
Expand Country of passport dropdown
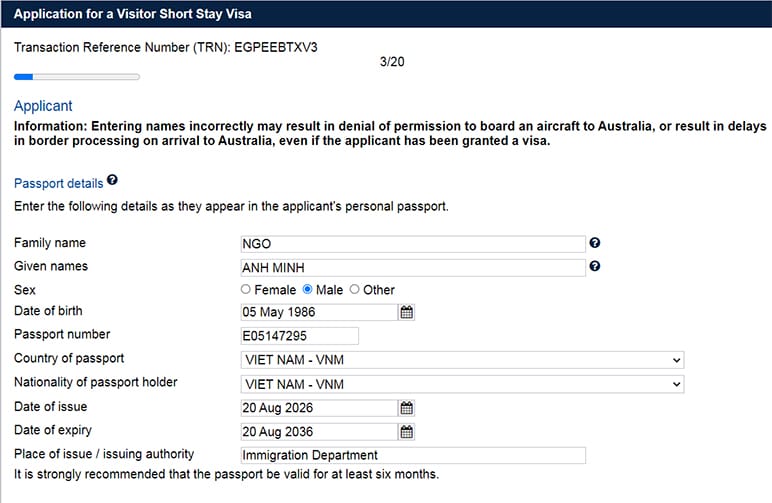[x=462, y=360]
